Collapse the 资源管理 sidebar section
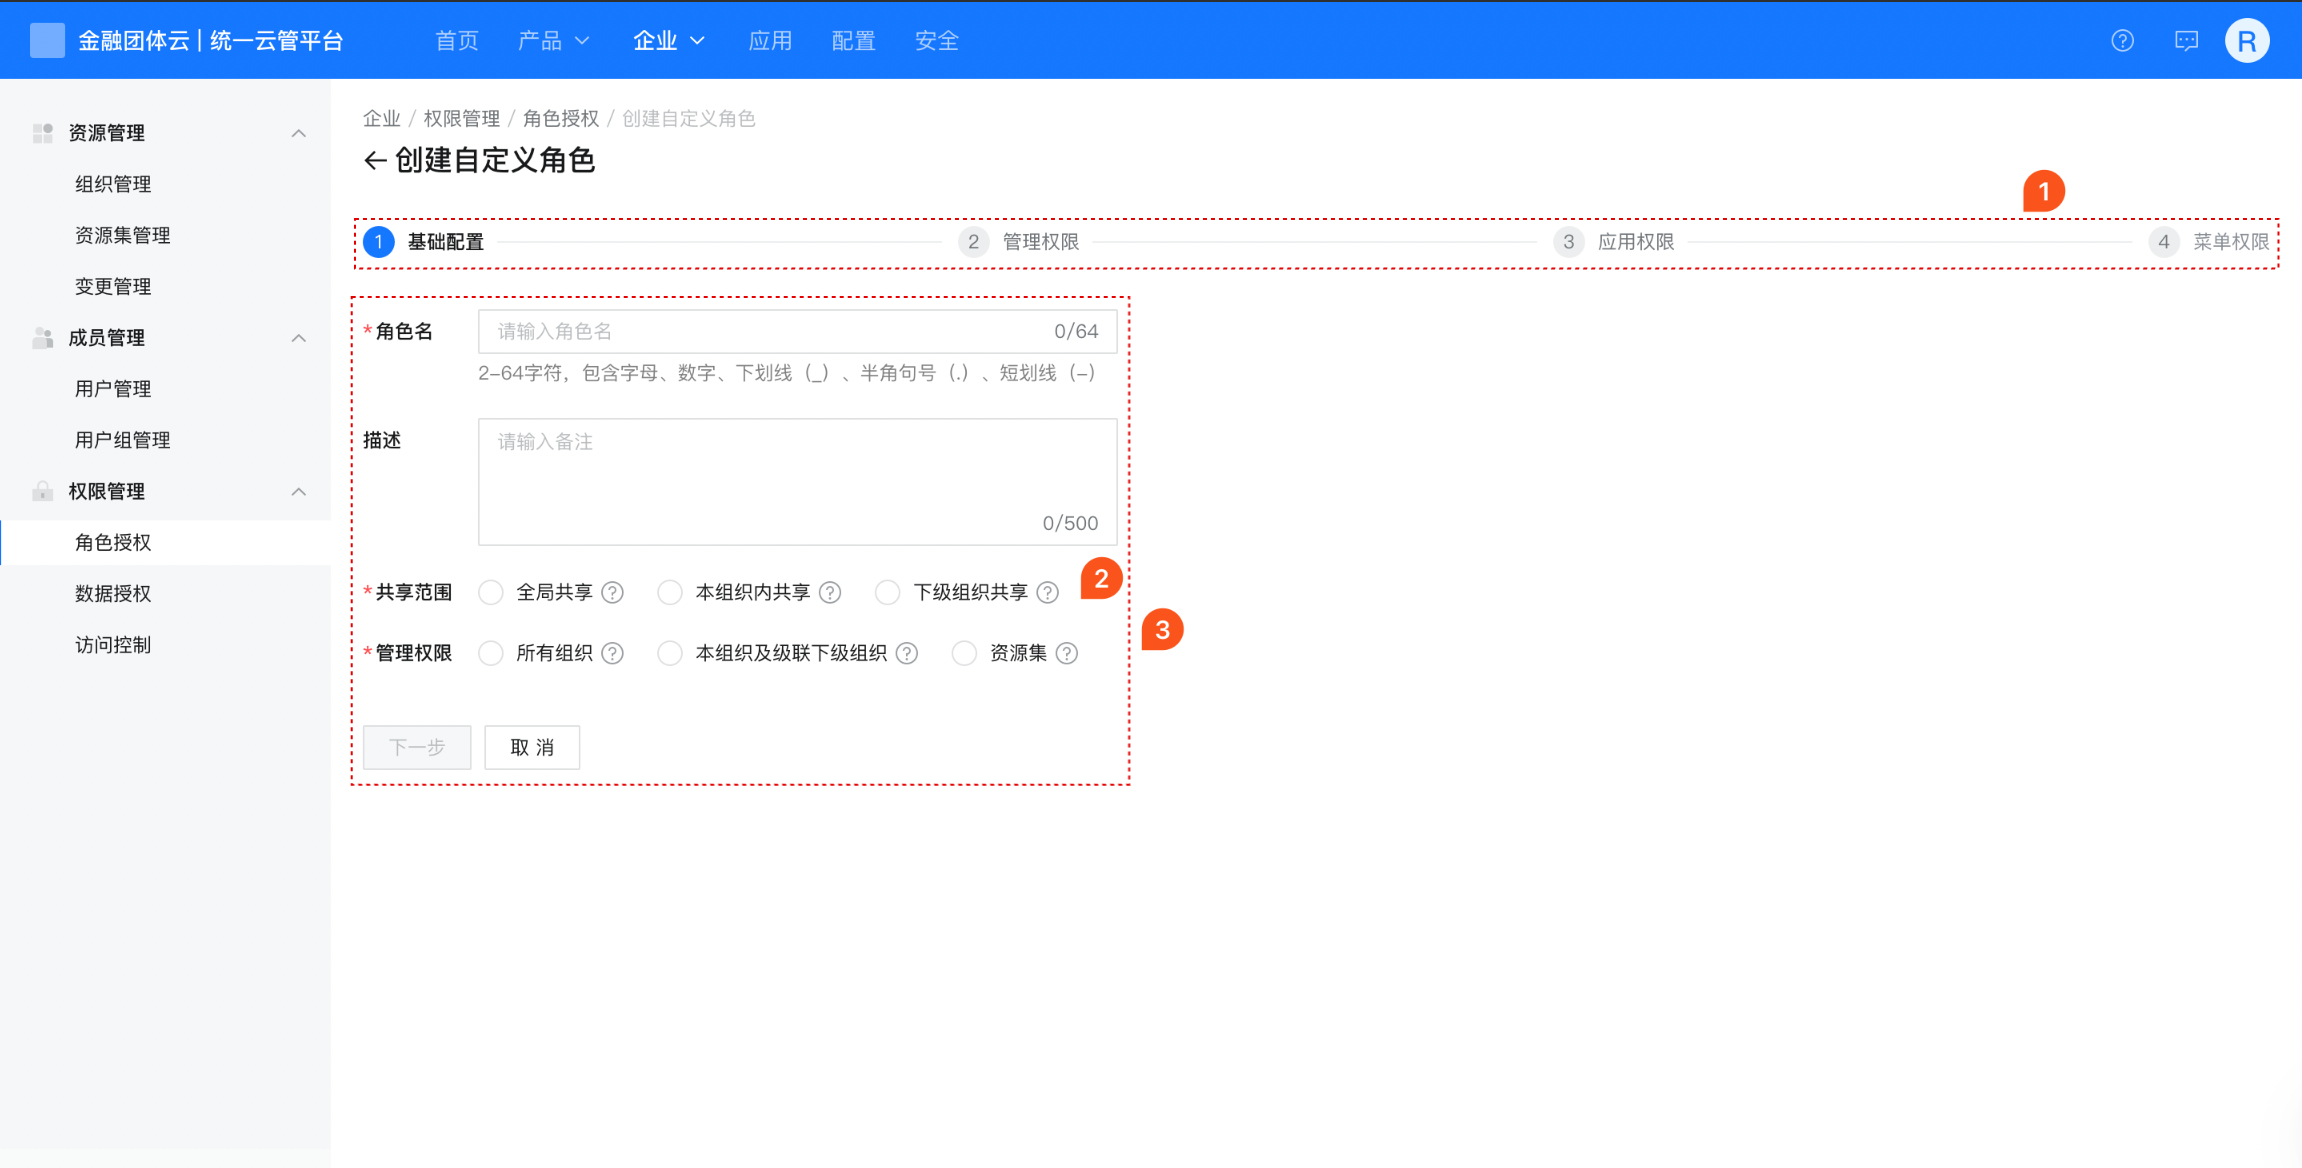 pyautogui.click(x=298, y=133)
